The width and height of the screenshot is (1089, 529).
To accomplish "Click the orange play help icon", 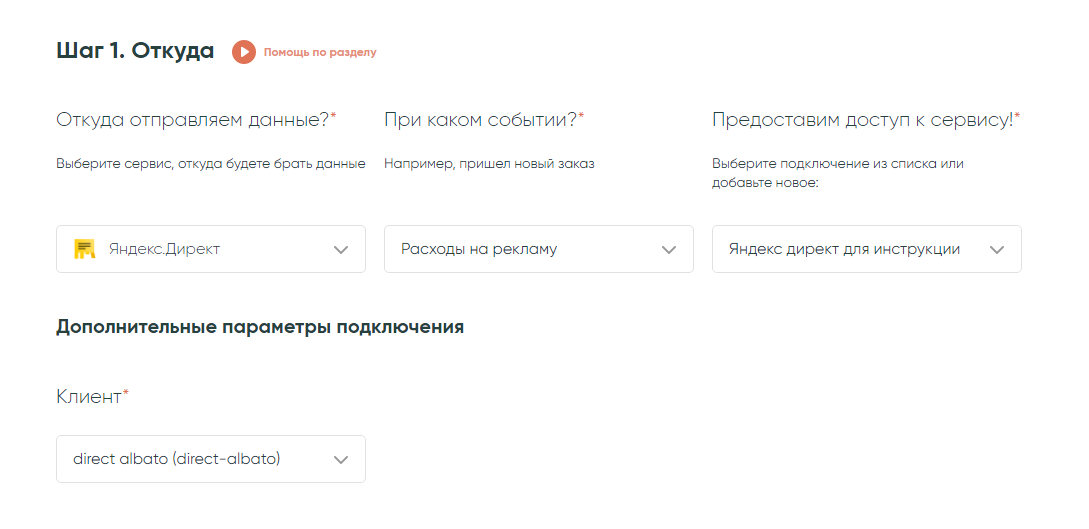I will [x=244, y=52].
